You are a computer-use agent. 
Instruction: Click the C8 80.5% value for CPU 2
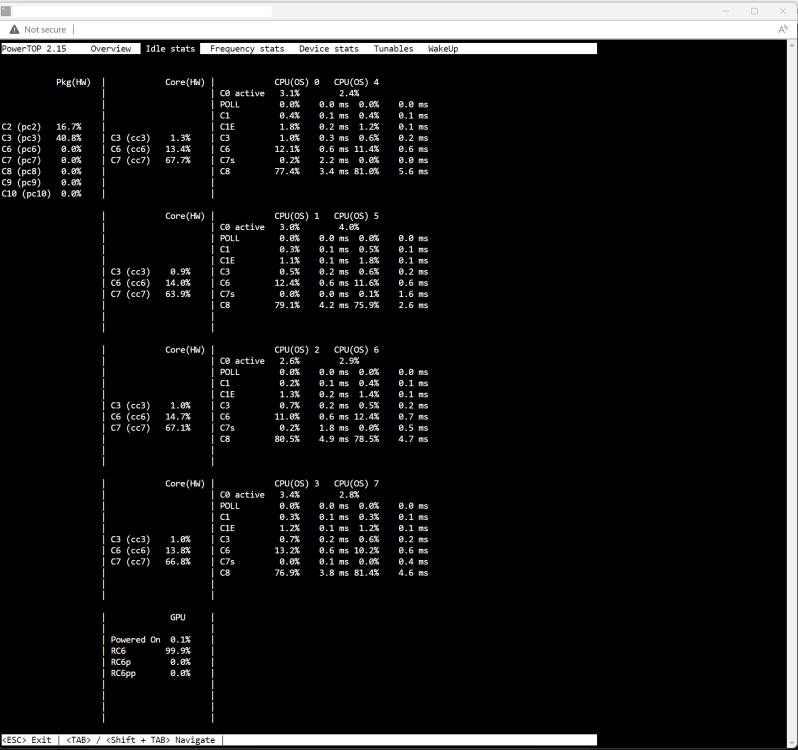pyautogui.click(x=287, y=439)
